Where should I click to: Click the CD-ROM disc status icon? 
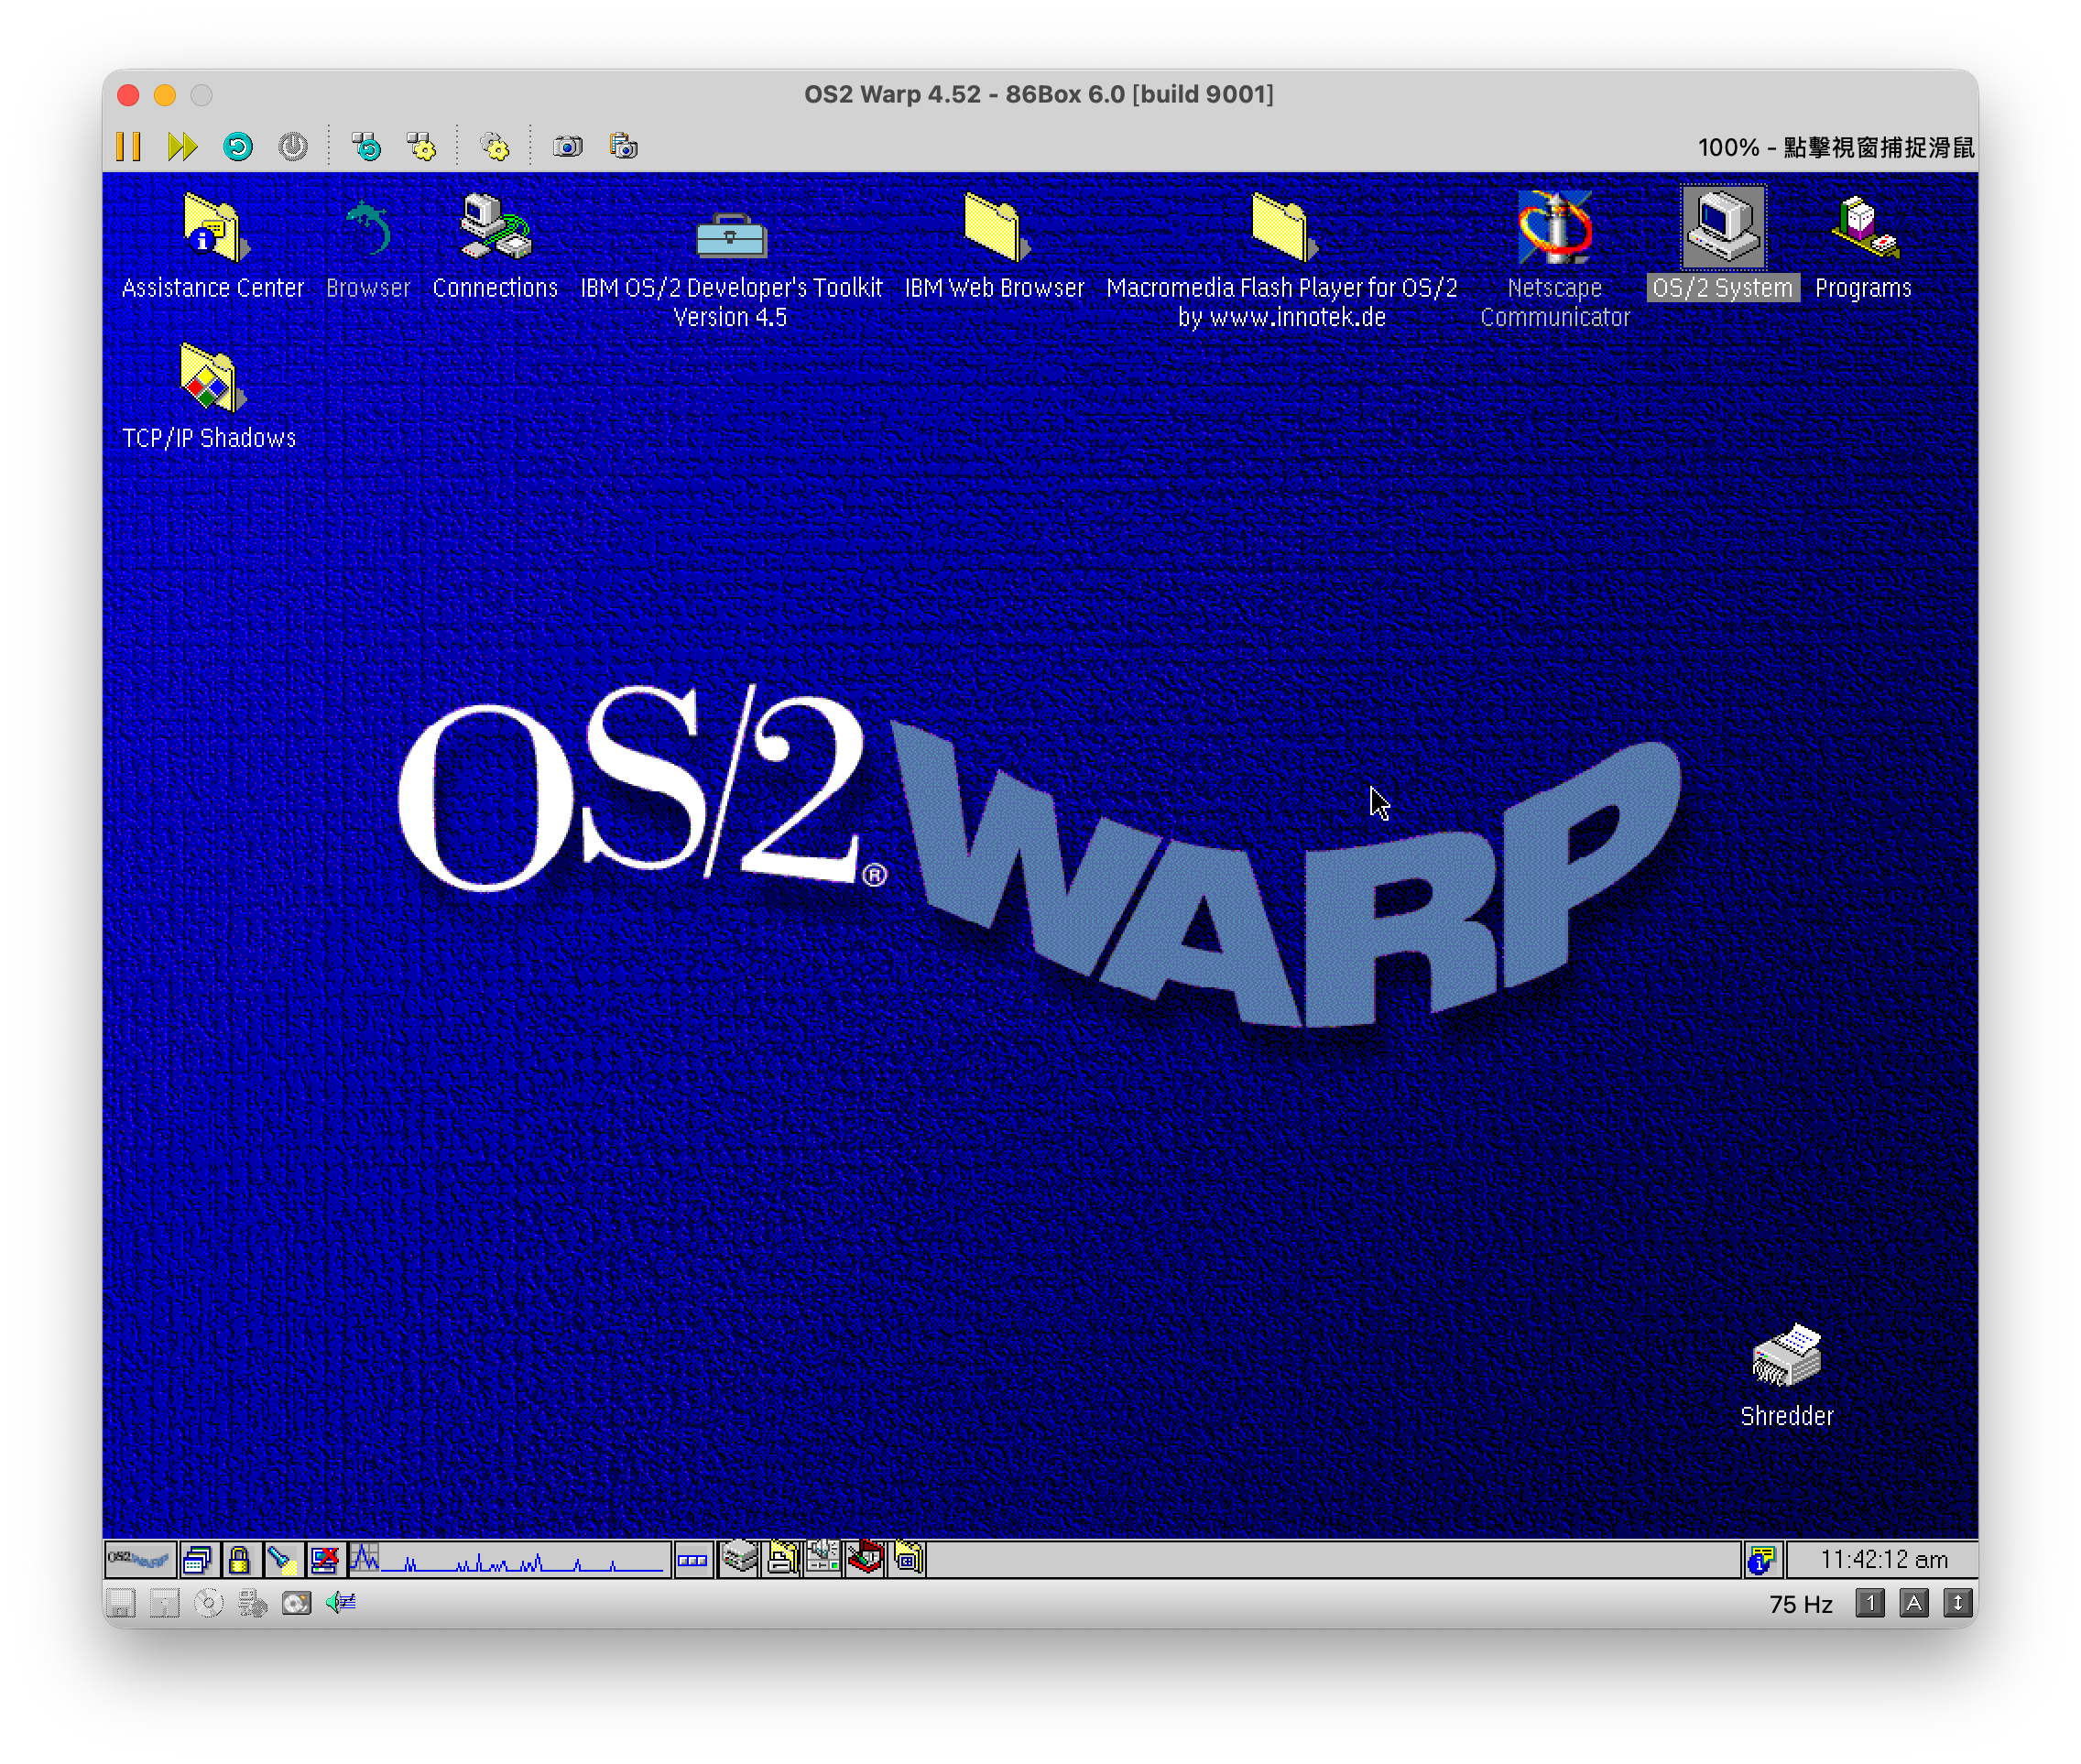[x=208, y=1604]
